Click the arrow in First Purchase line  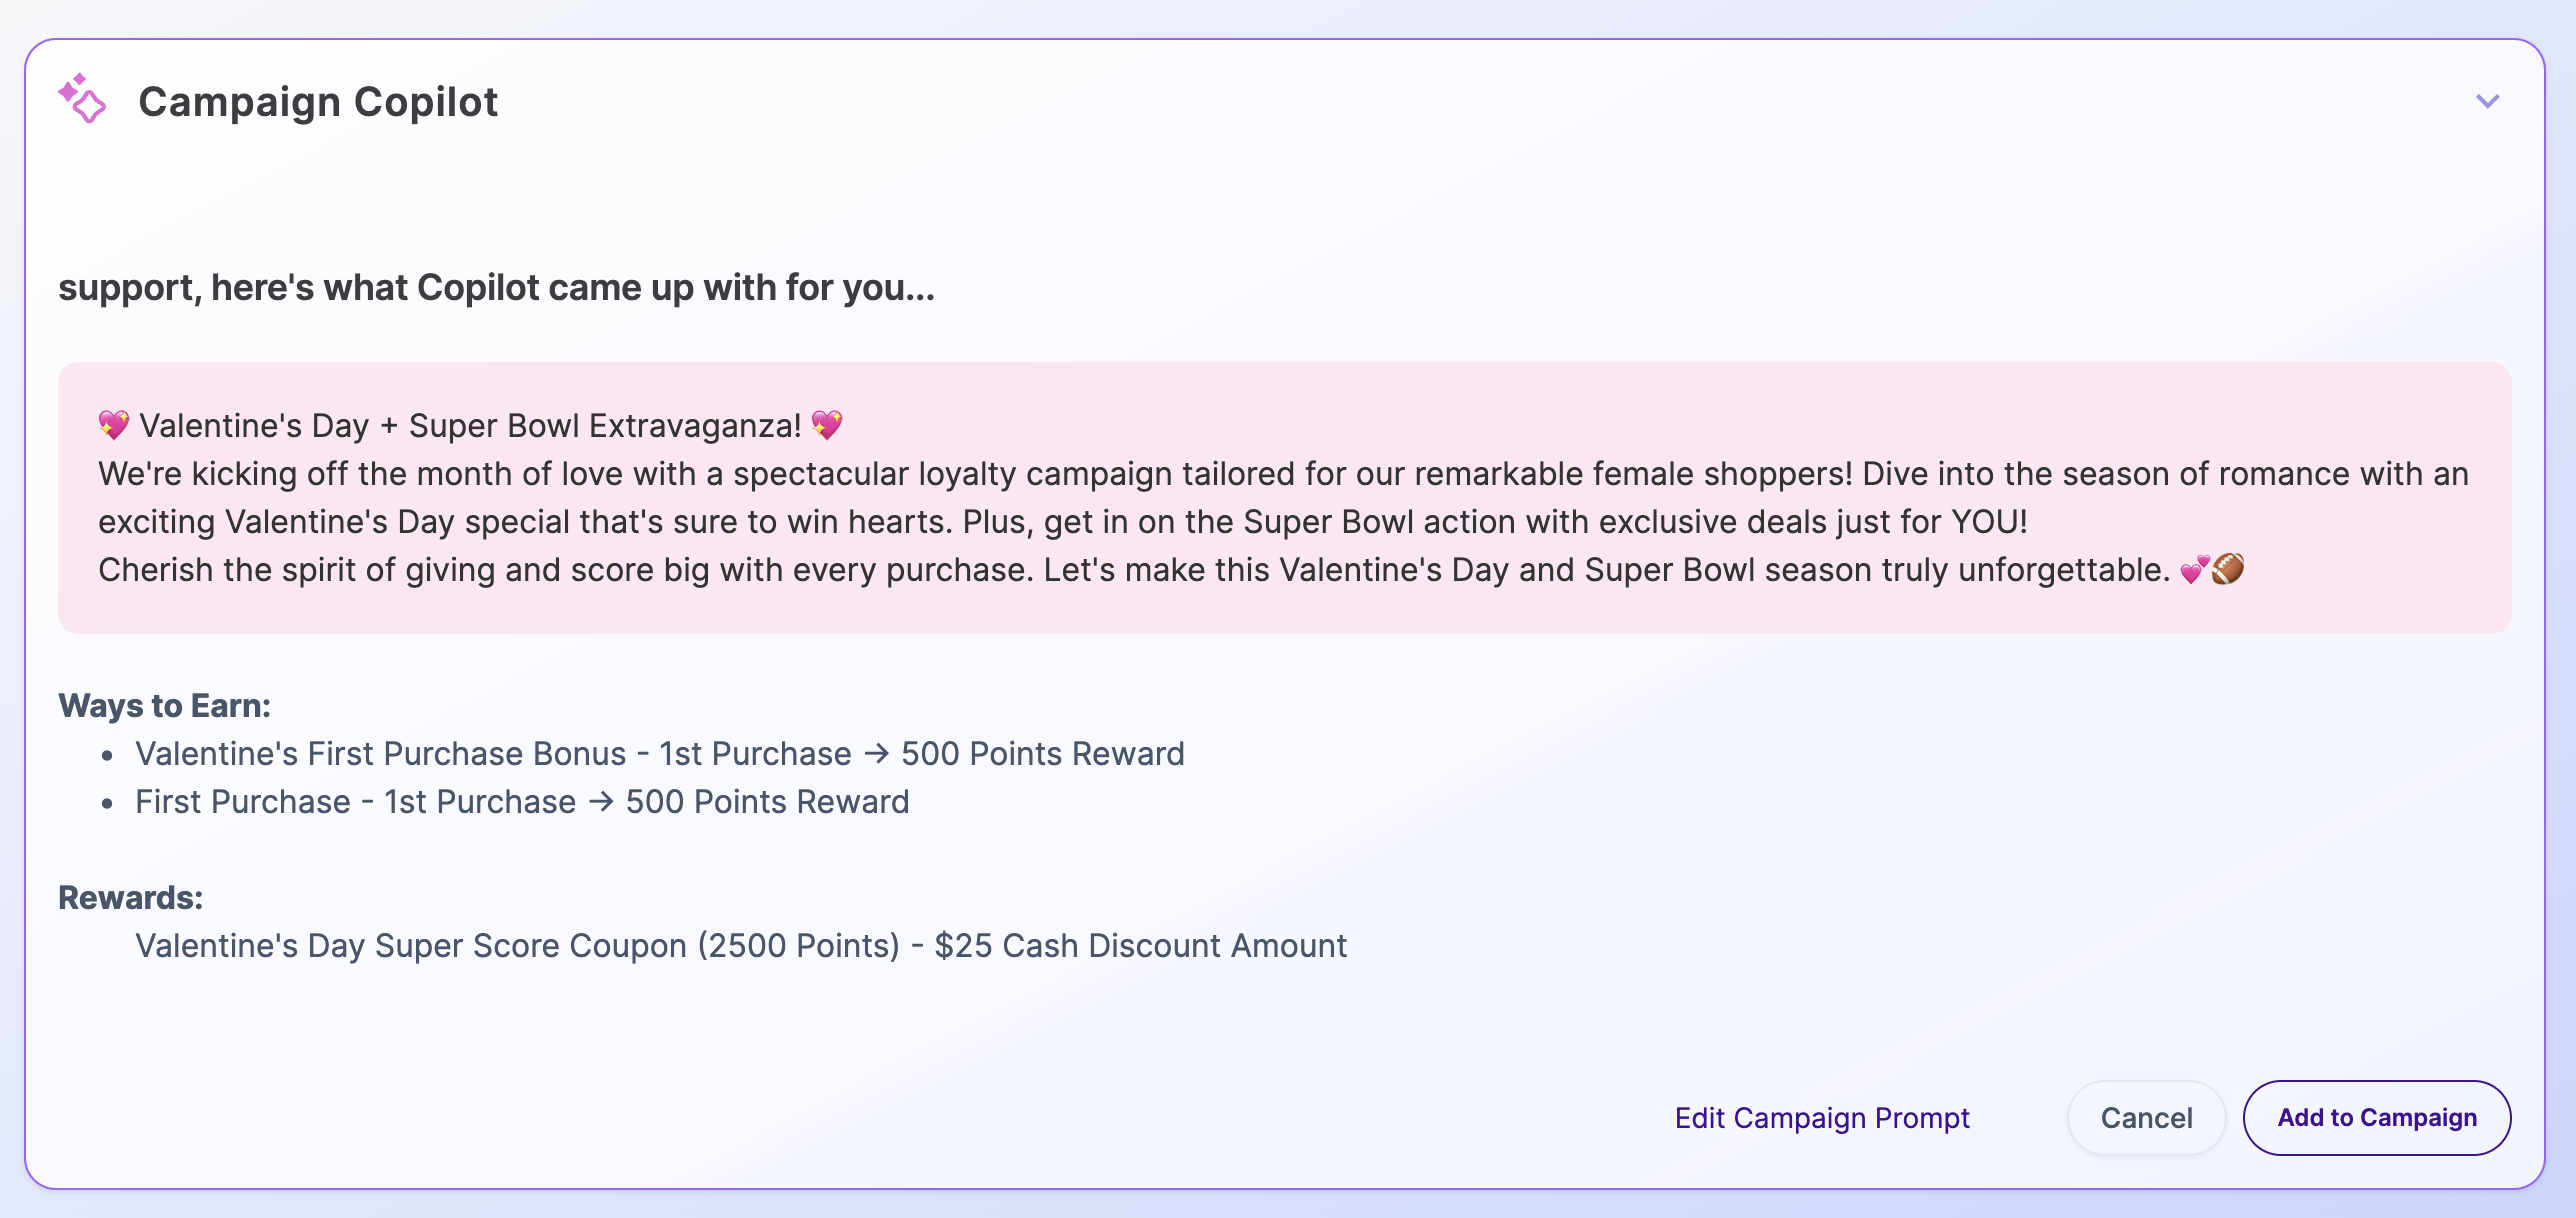pyautogui.click(x=600, y=801)
